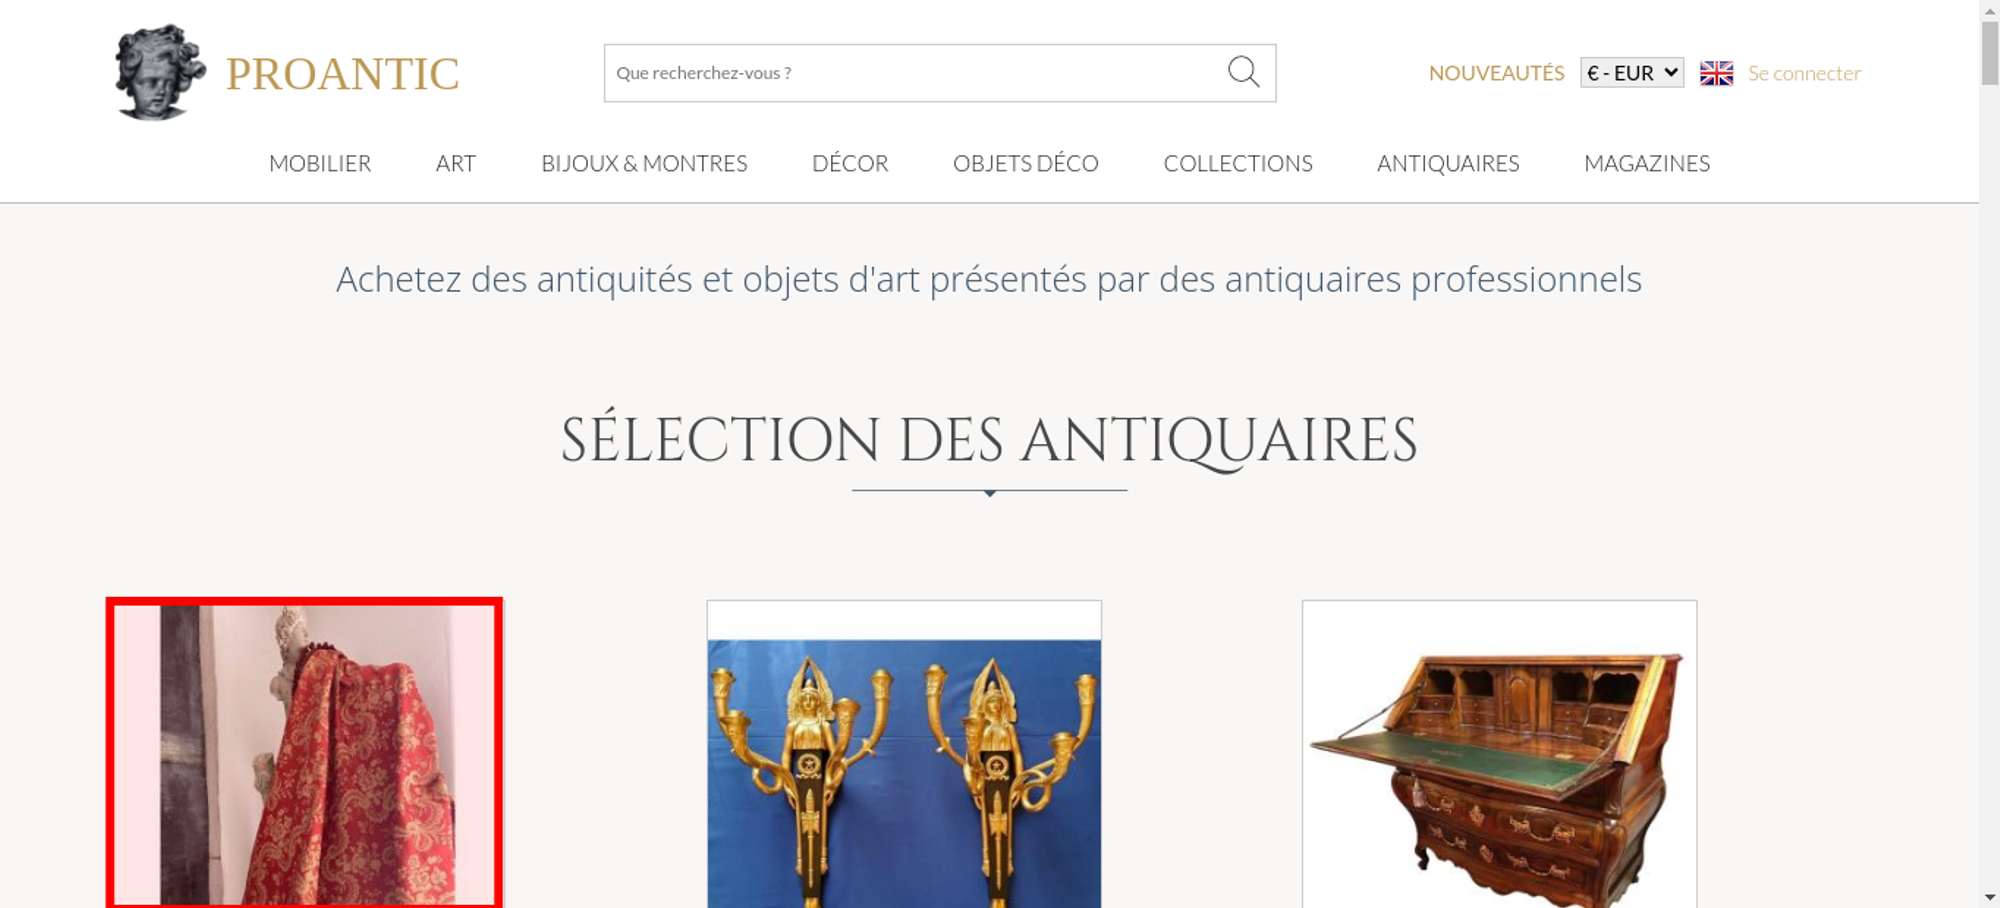Screen dimensions: 2000x908
Task: Click into the 'Que recherchez-vous ?' search field
Action: coord(915,73)
